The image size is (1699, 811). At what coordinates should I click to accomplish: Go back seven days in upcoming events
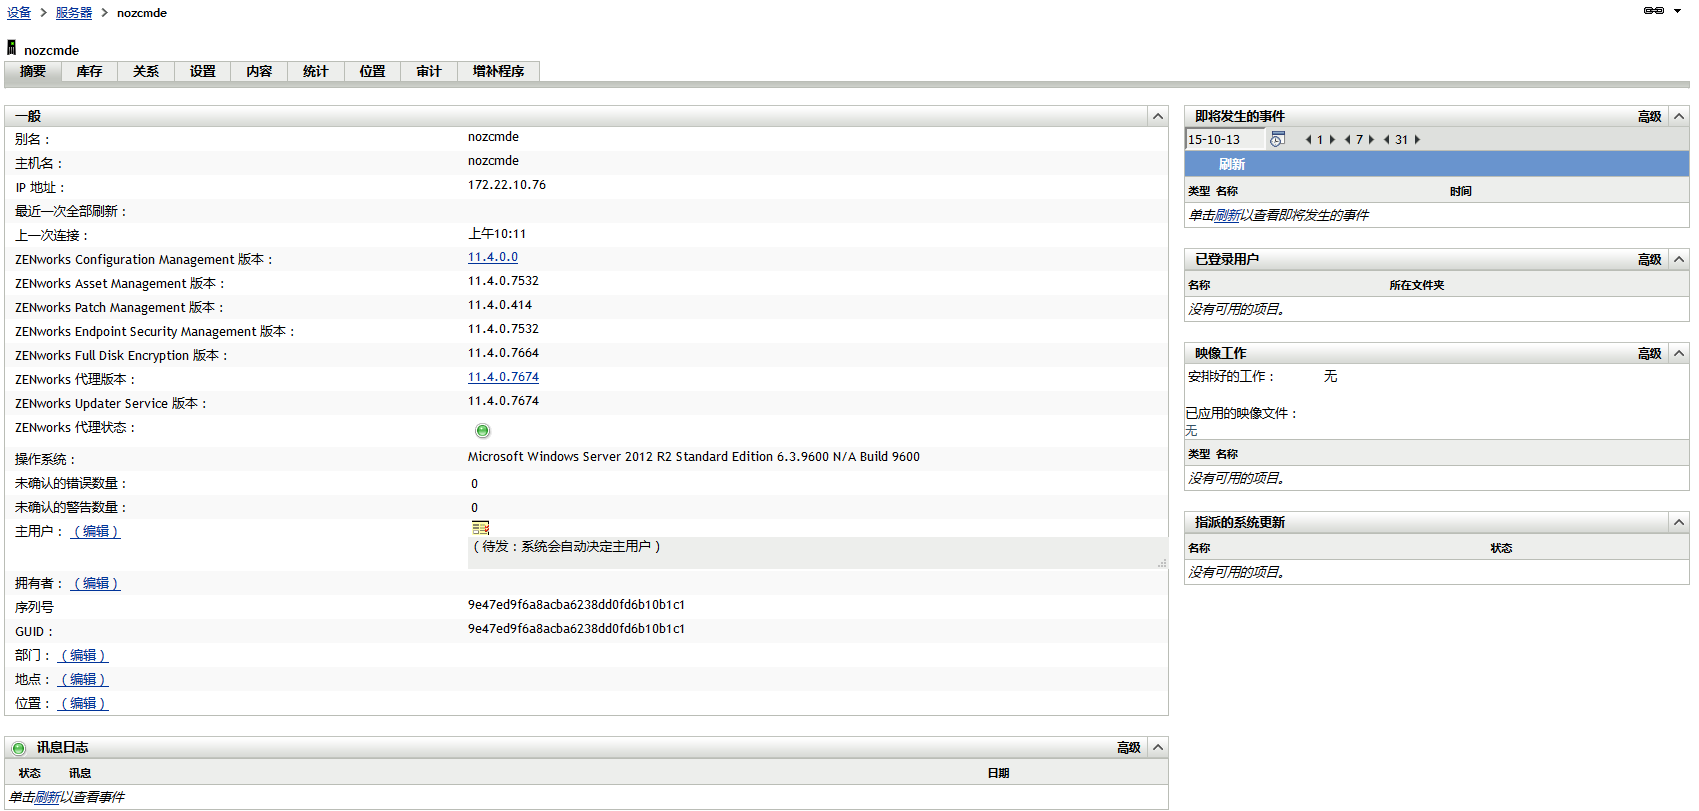pos(1348,140)
